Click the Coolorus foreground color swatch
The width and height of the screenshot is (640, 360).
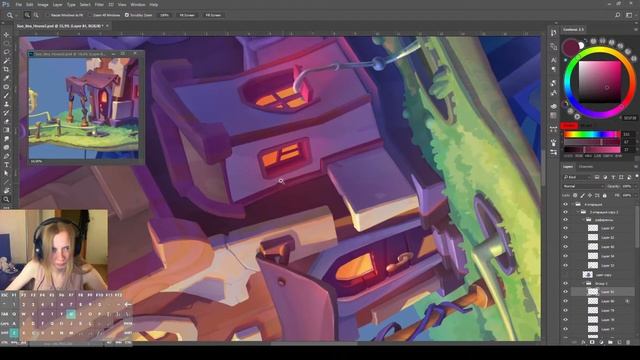click(570, 47)
